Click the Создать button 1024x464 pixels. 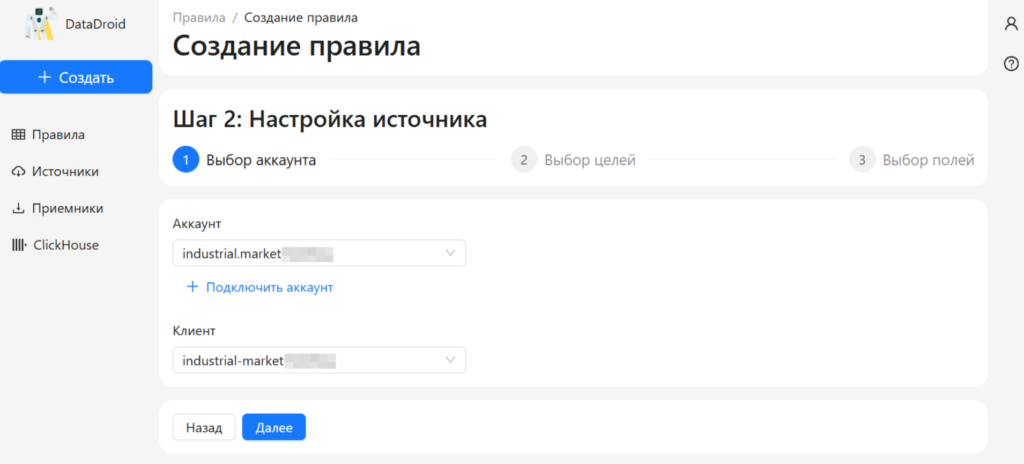tap(76, 77)
